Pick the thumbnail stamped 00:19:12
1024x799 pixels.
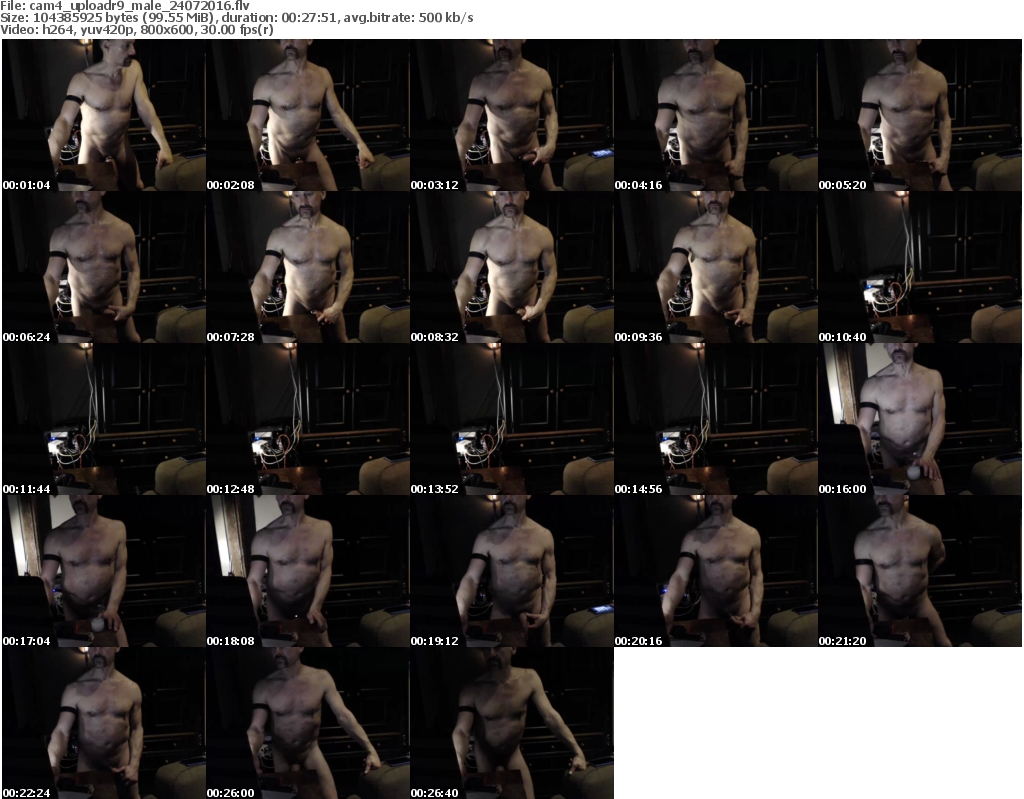[512, 571]
